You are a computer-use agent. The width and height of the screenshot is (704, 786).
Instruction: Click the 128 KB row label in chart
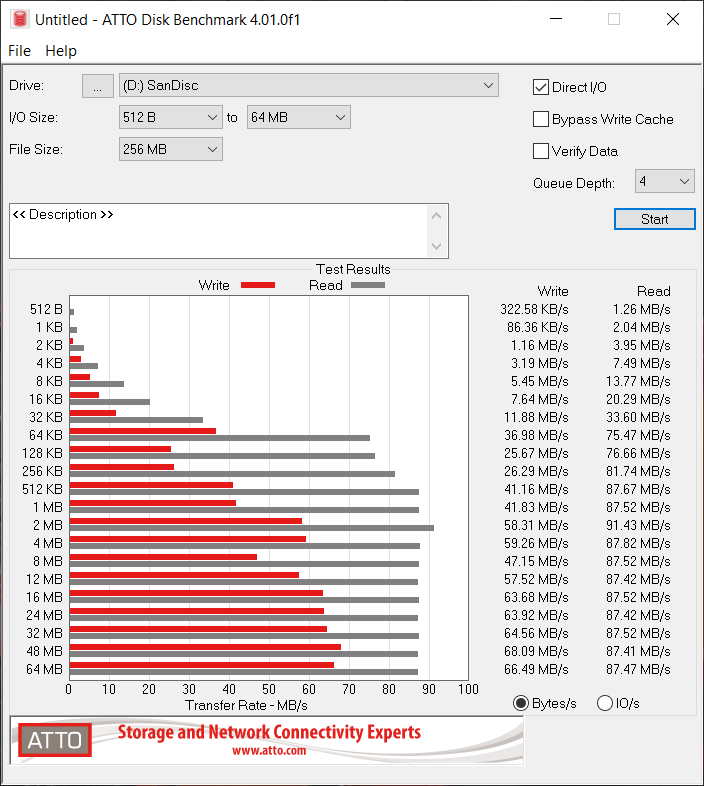[x=42, y=453]
